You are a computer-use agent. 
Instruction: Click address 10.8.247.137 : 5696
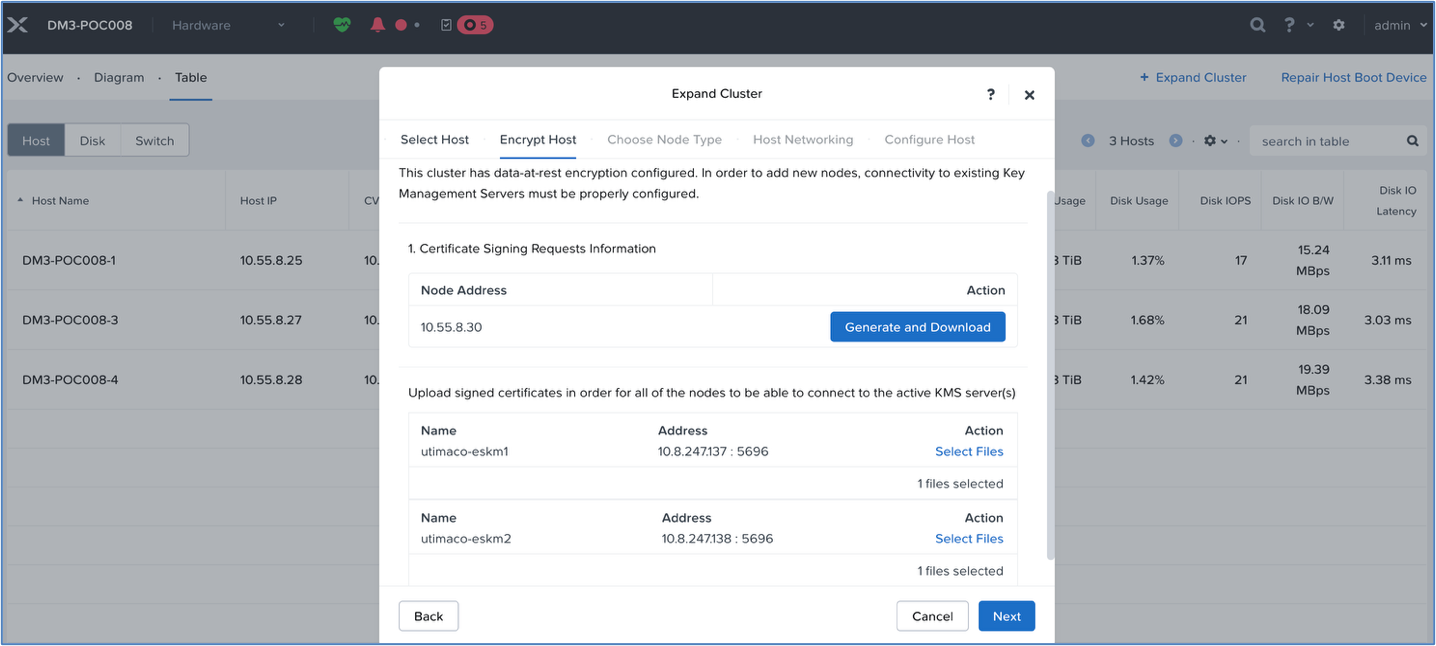(713, 451)
